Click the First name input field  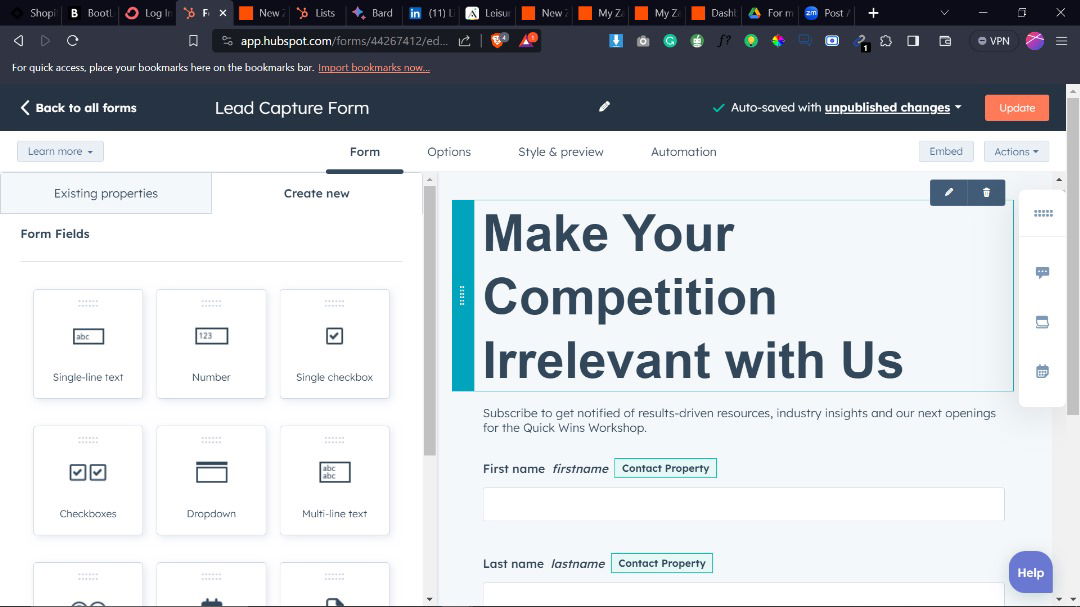point(743,504)
